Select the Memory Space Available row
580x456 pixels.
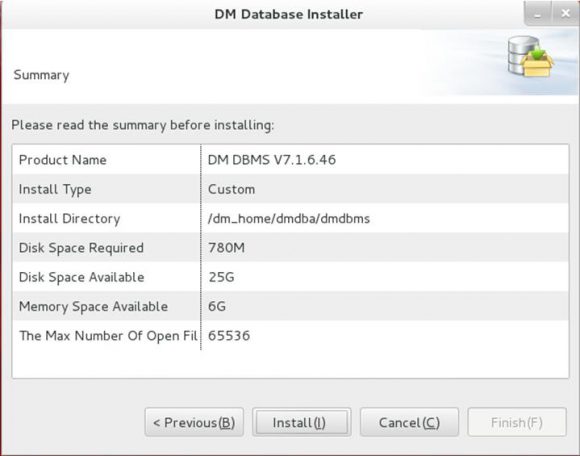pyautogui.click(x=290, y=306)
